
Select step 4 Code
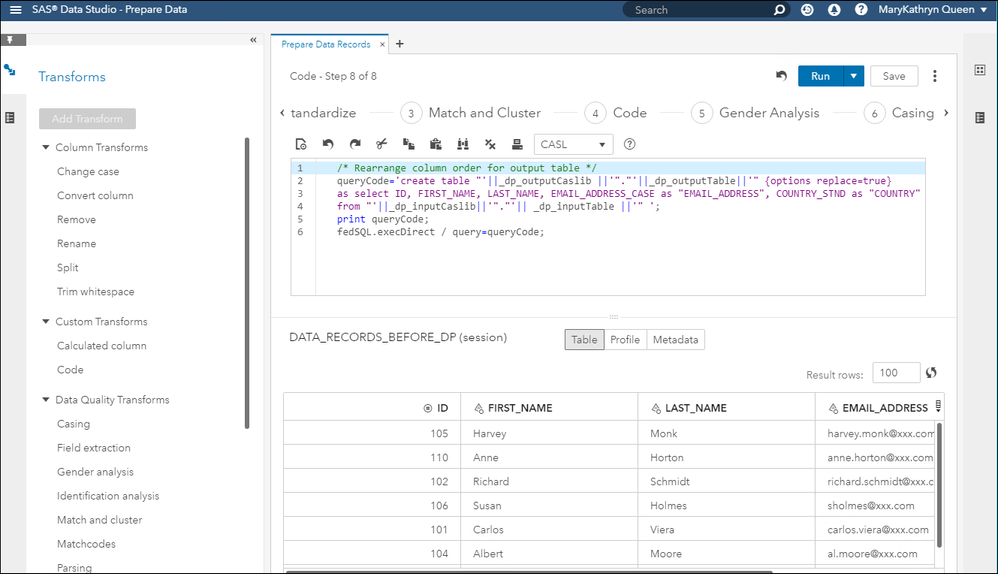coord(615,113)
